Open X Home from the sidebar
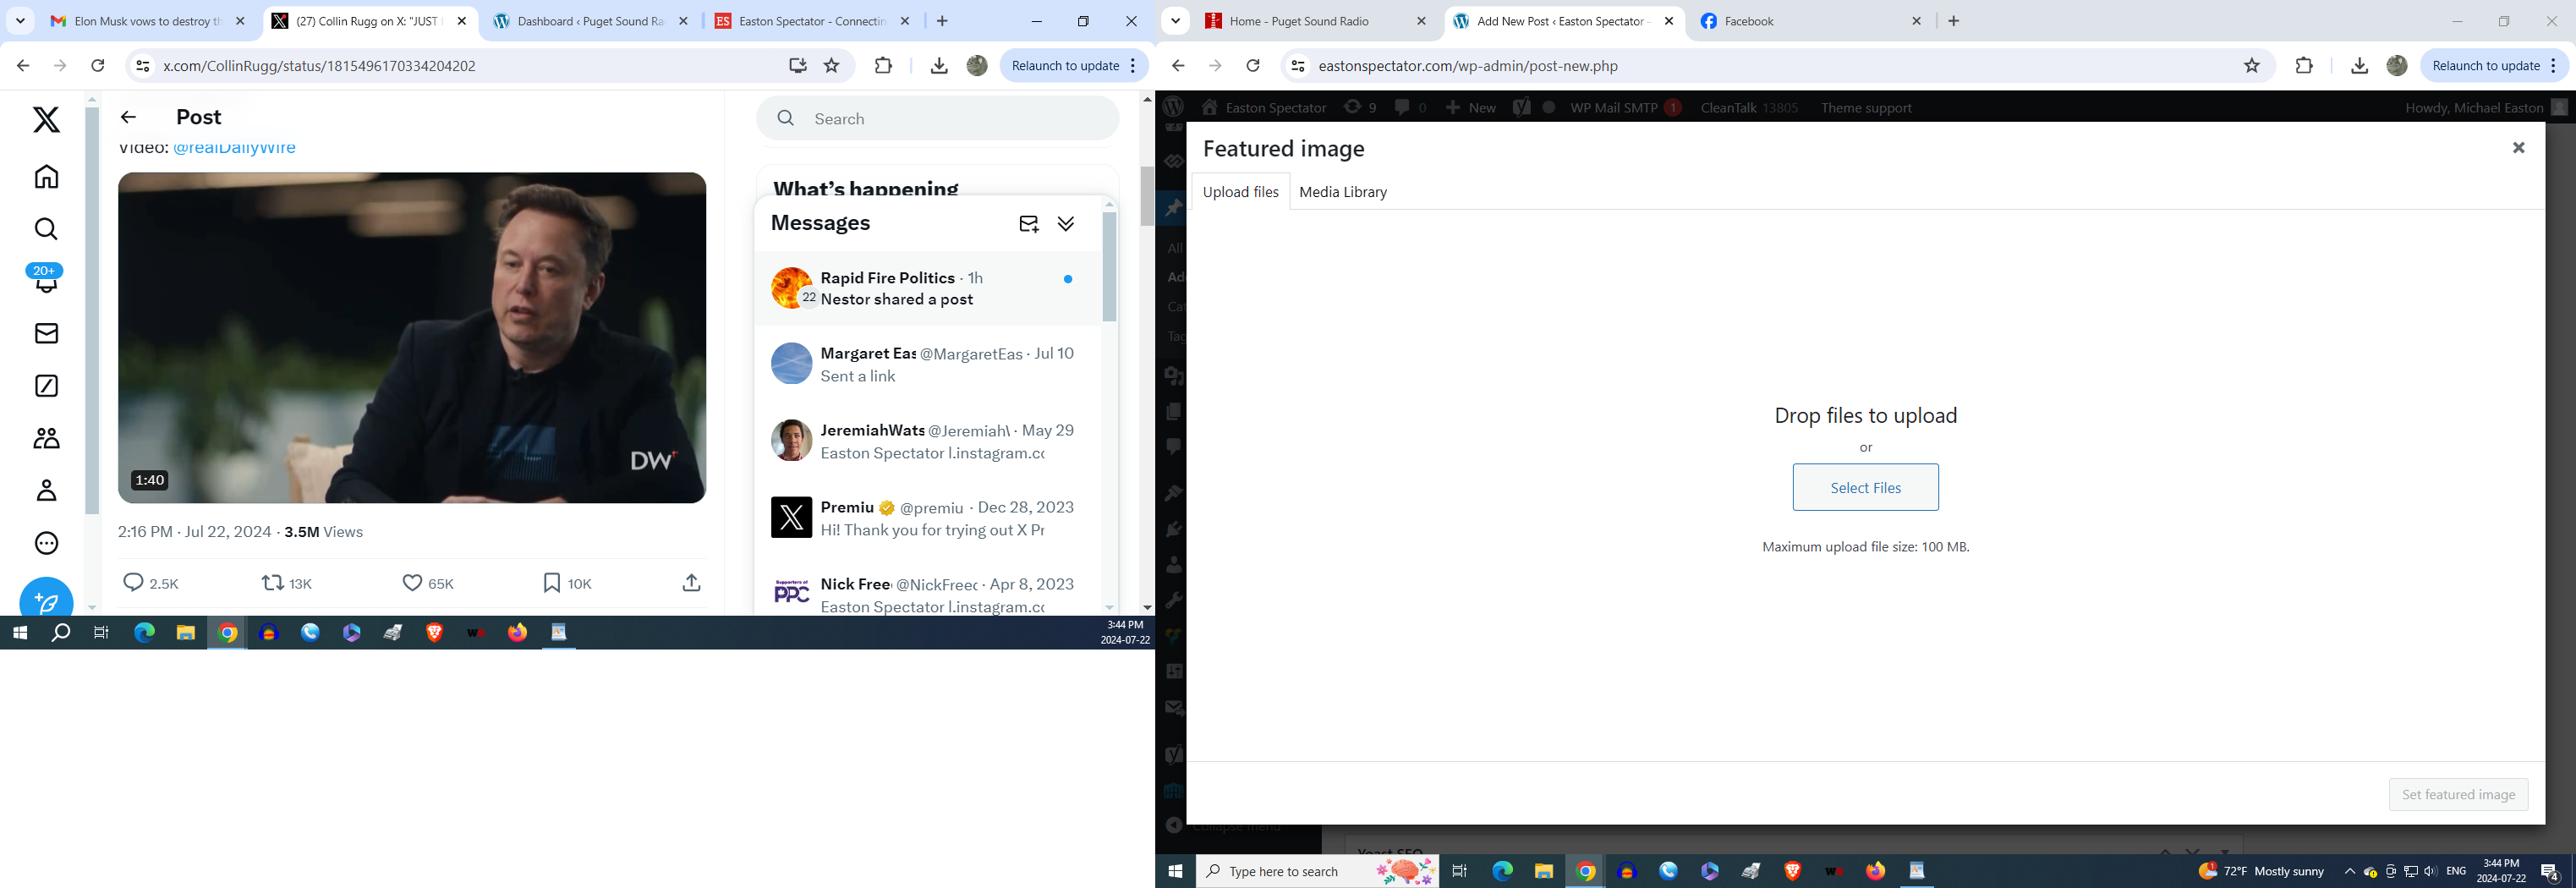2576x888 pixels. (x=46, y=177)
